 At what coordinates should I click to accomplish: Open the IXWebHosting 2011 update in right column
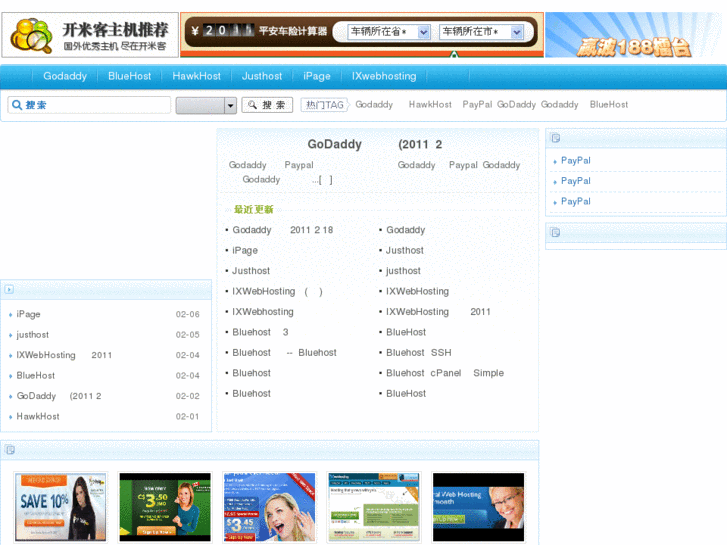pos(438,312)
